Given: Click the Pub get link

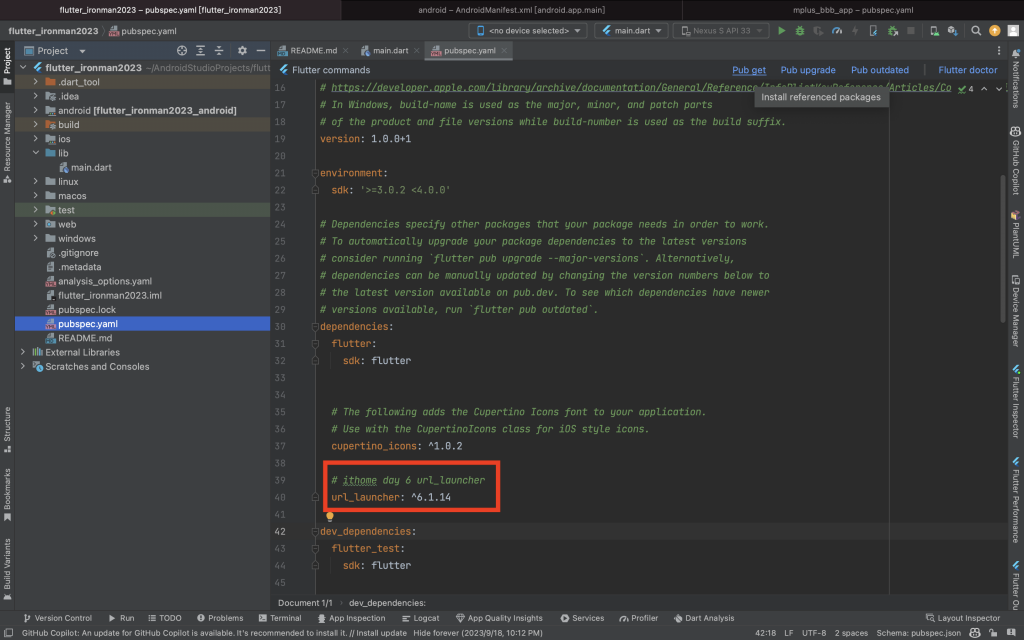Looking at the screenshot, I should [748, 70].
